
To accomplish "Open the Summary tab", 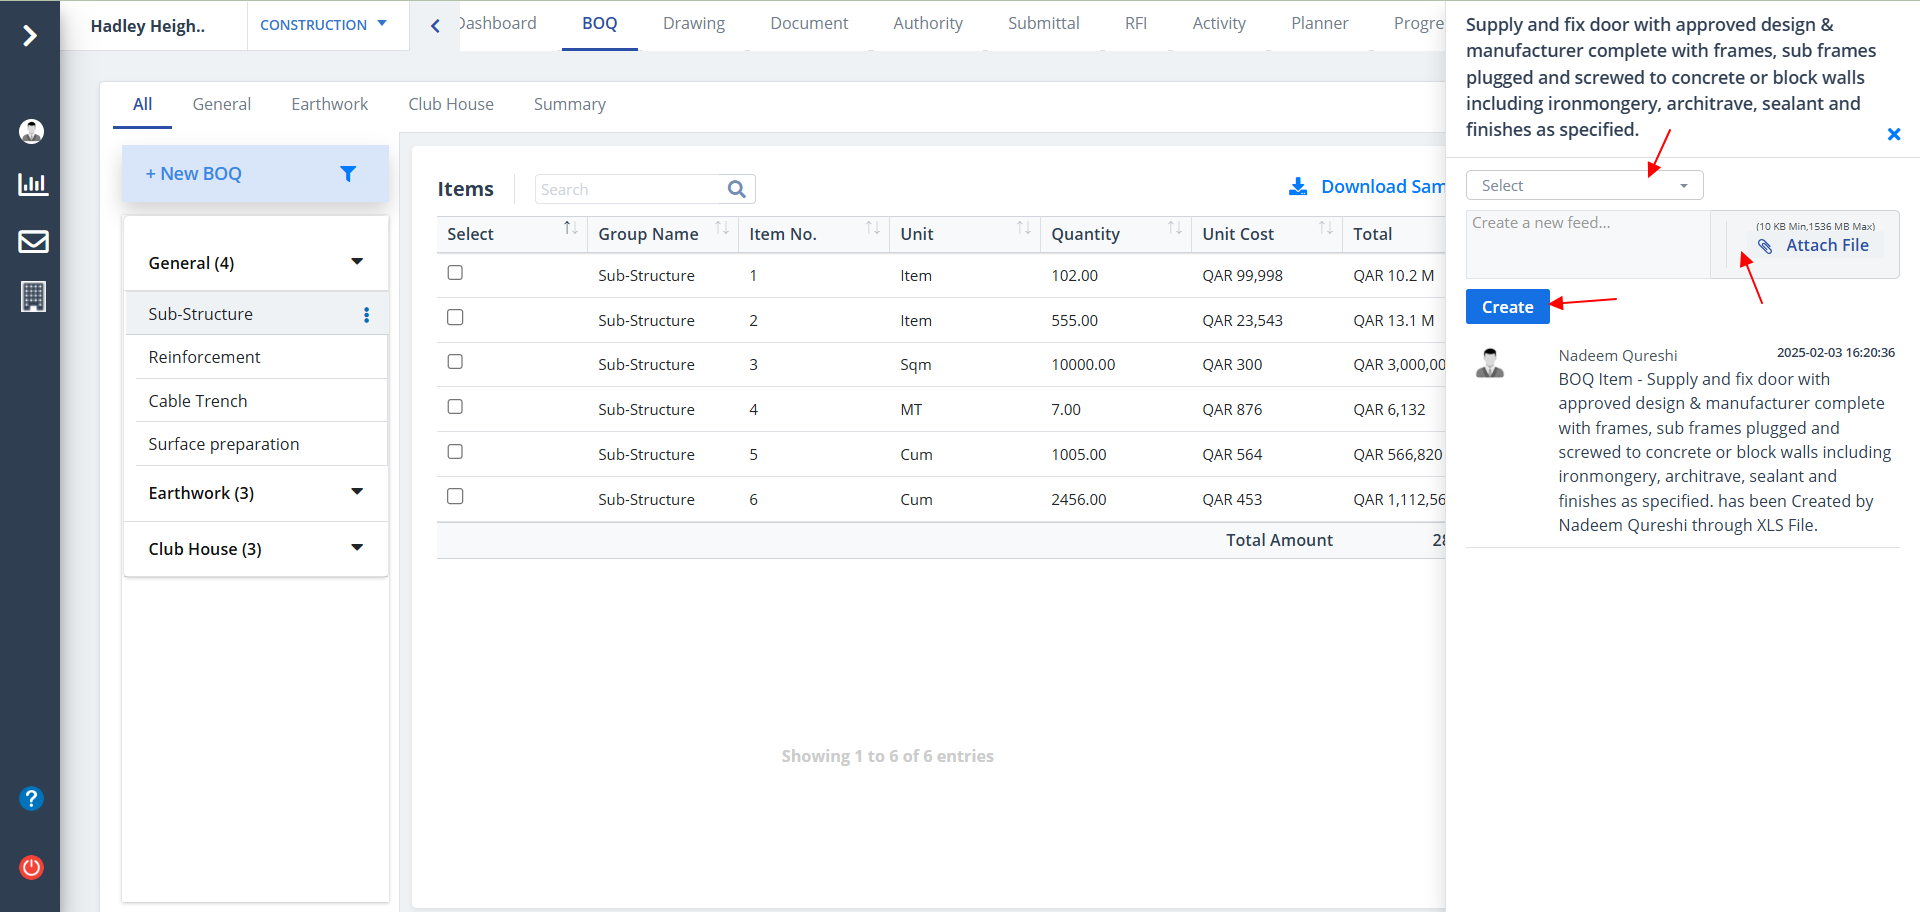I will click(569, 104).
